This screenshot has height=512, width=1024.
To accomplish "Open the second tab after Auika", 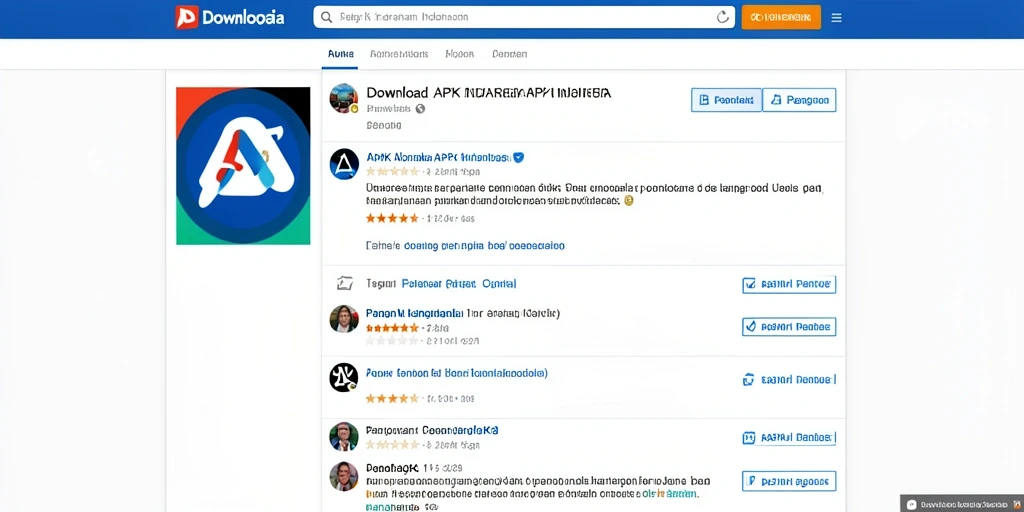I will pos(398,54).
